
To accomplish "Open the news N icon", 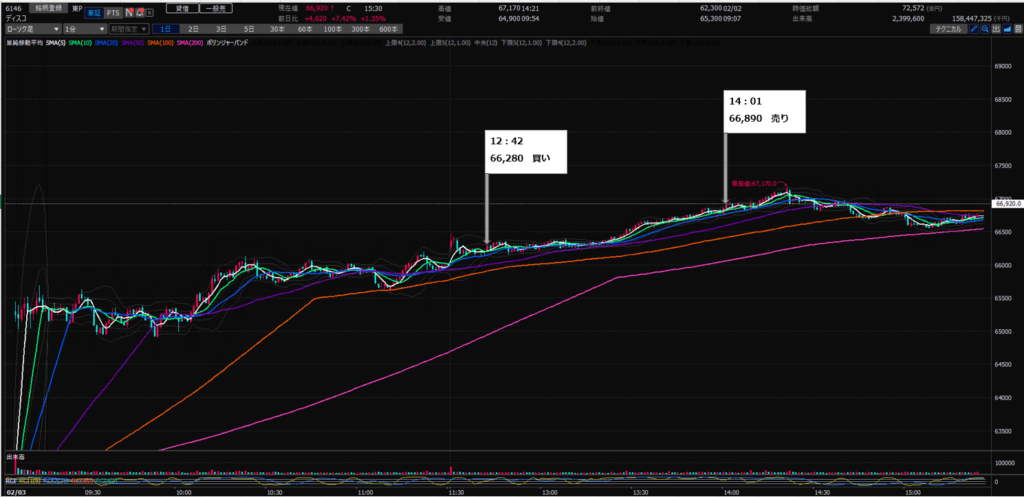I will [128, 14].
